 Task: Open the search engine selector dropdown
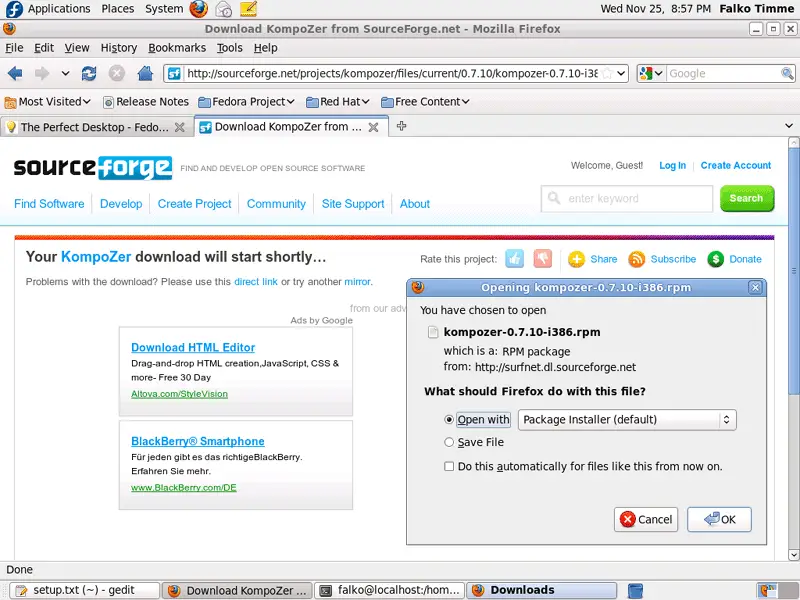[652, 73]
